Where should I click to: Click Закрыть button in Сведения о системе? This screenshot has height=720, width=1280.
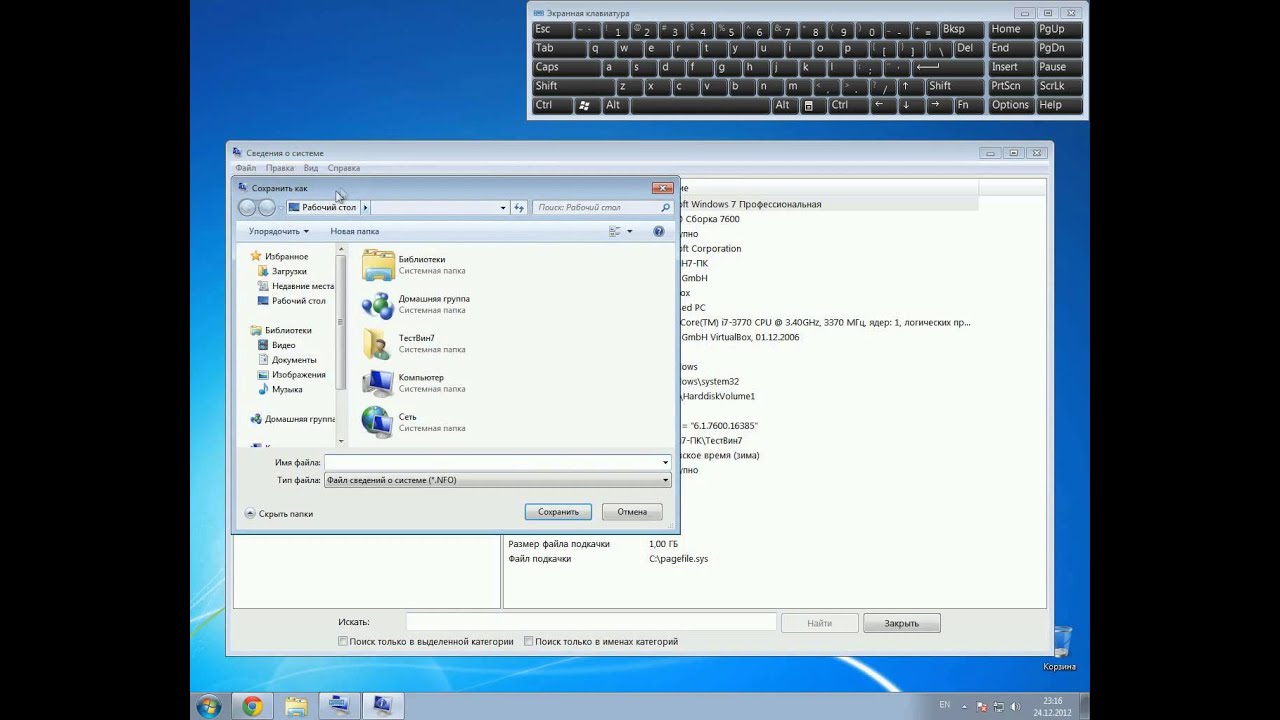click(x=901, y=623)
